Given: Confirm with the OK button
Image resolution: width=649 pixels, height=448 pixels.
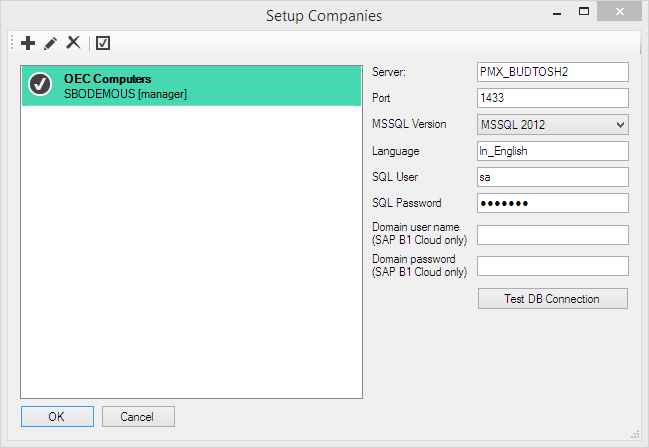Looking at the screenshot, I should (57, 416).
